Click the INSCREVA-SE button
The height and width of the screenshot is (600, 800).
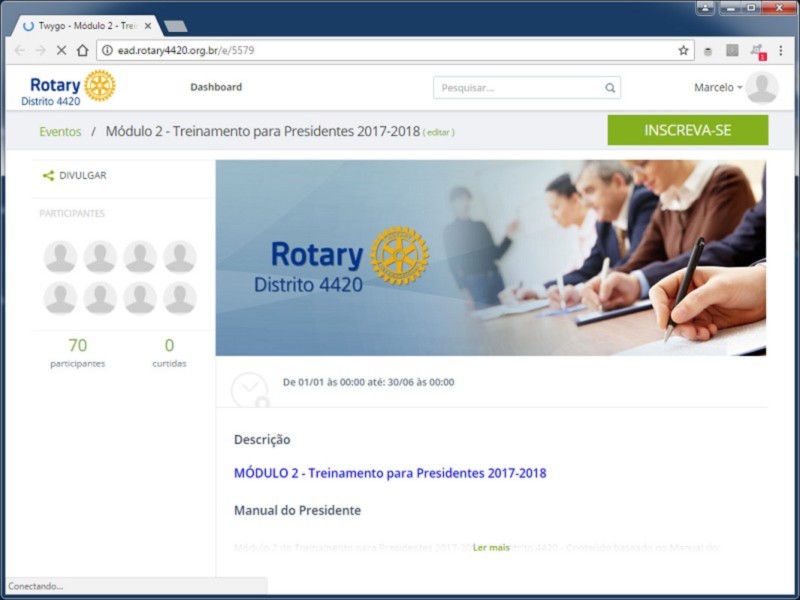[x=687, y=131]
